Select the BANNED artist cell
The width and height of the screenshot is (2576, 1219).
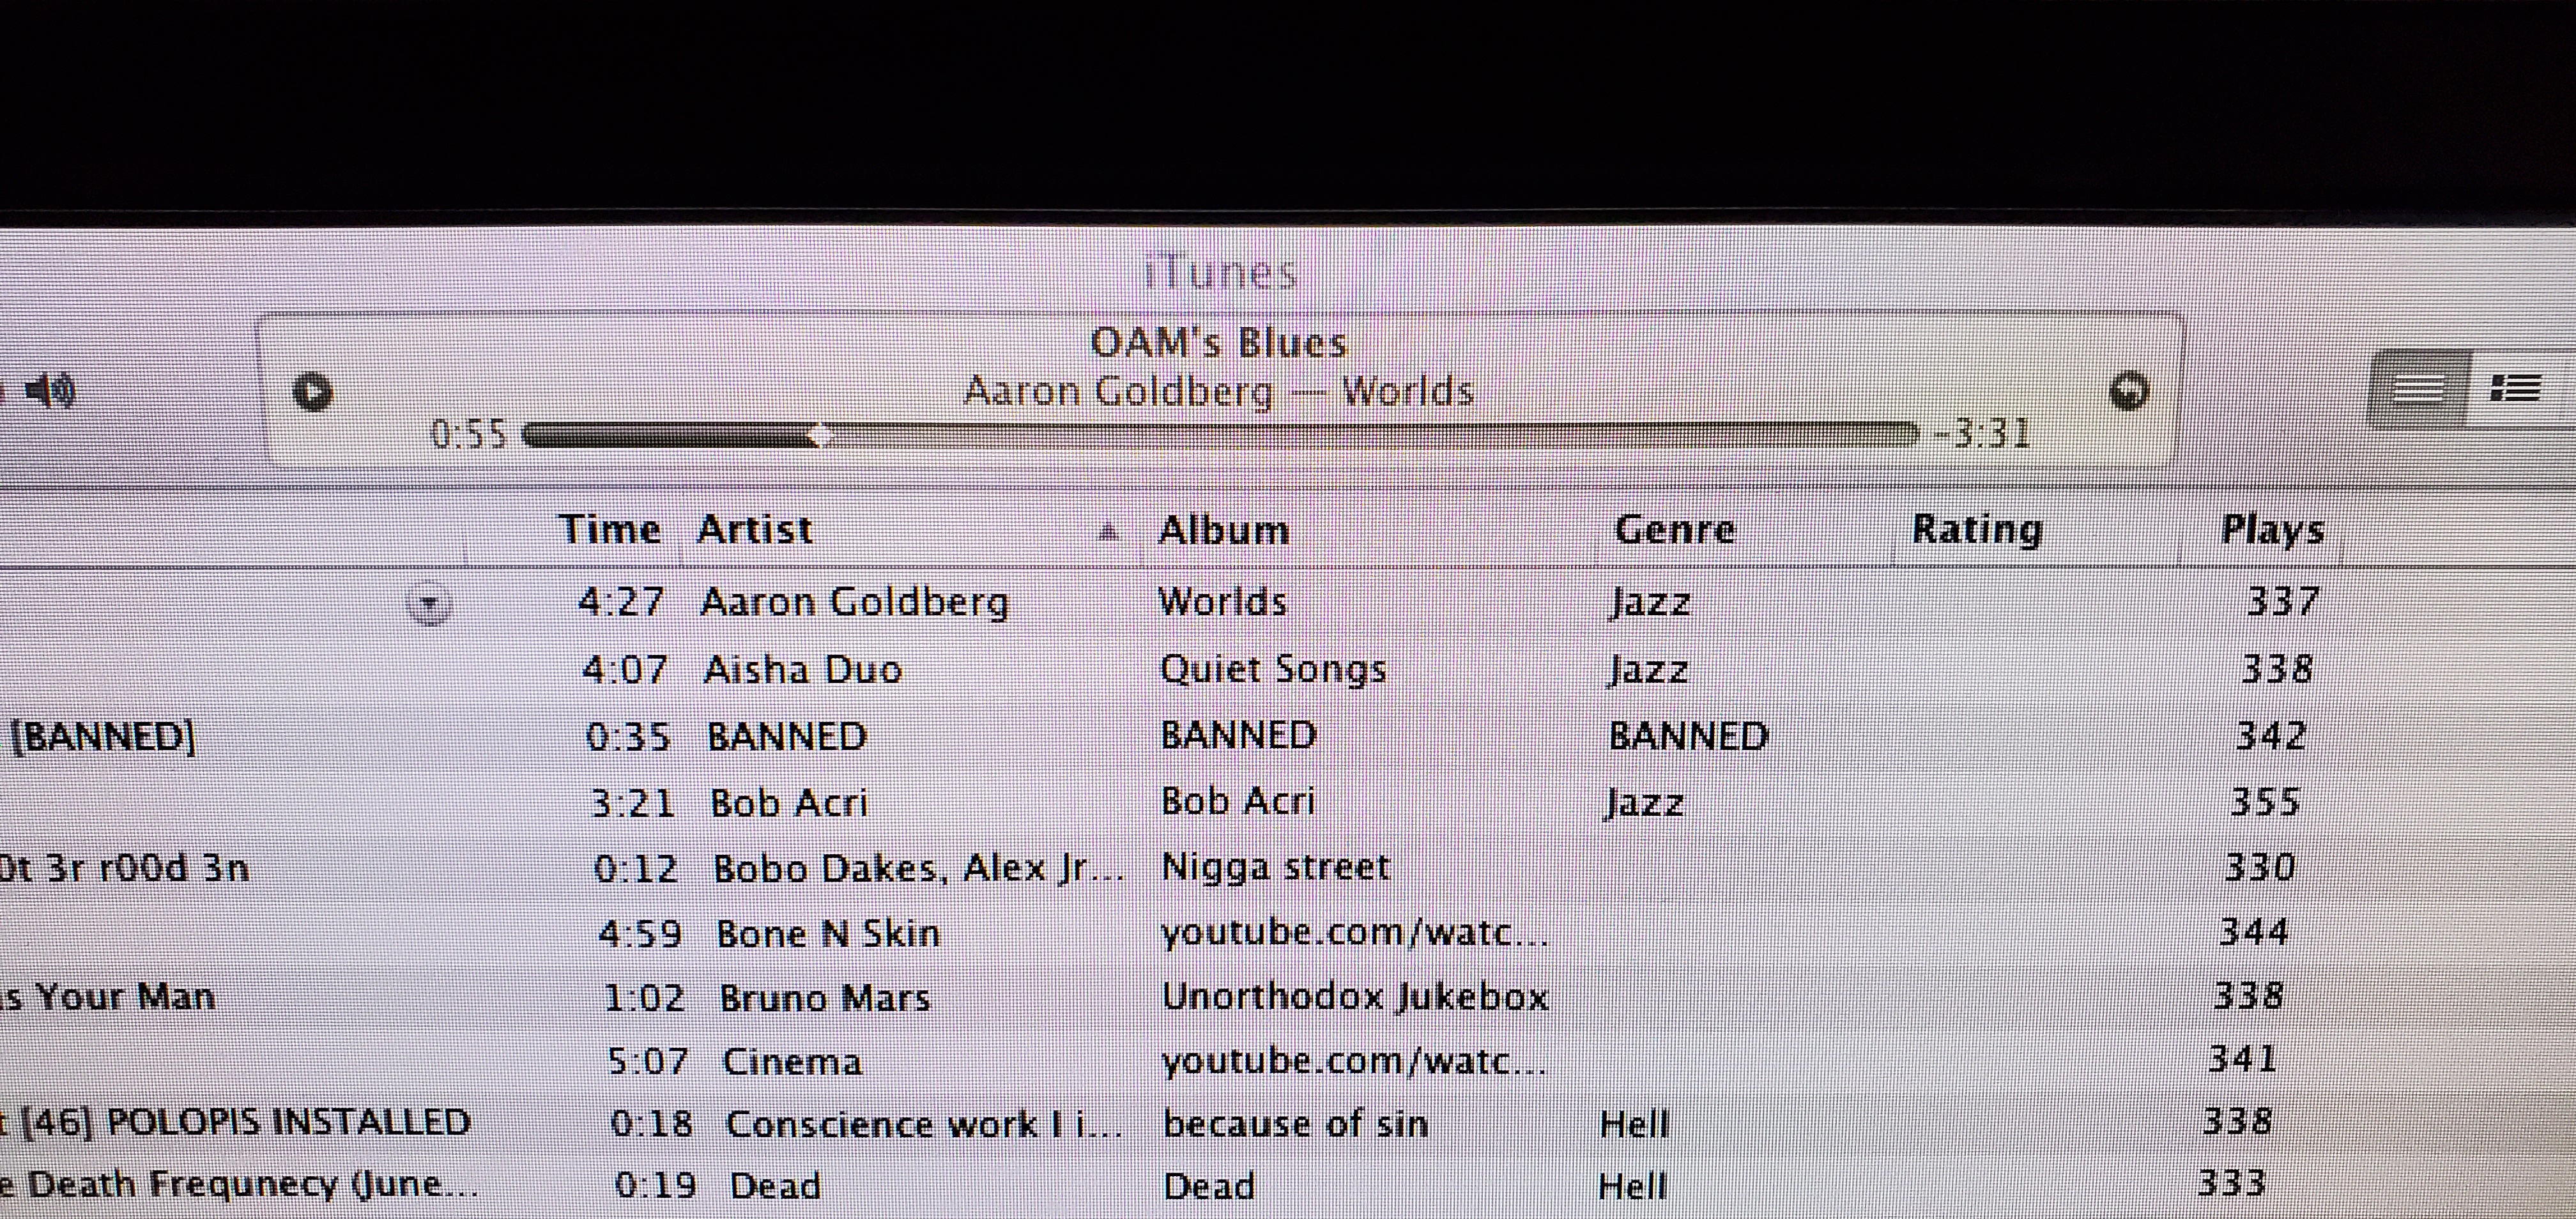(787, 736)
